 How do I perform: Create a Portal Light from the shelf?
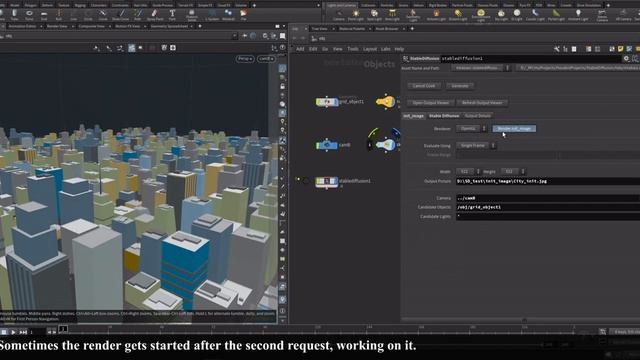(556, 16)
